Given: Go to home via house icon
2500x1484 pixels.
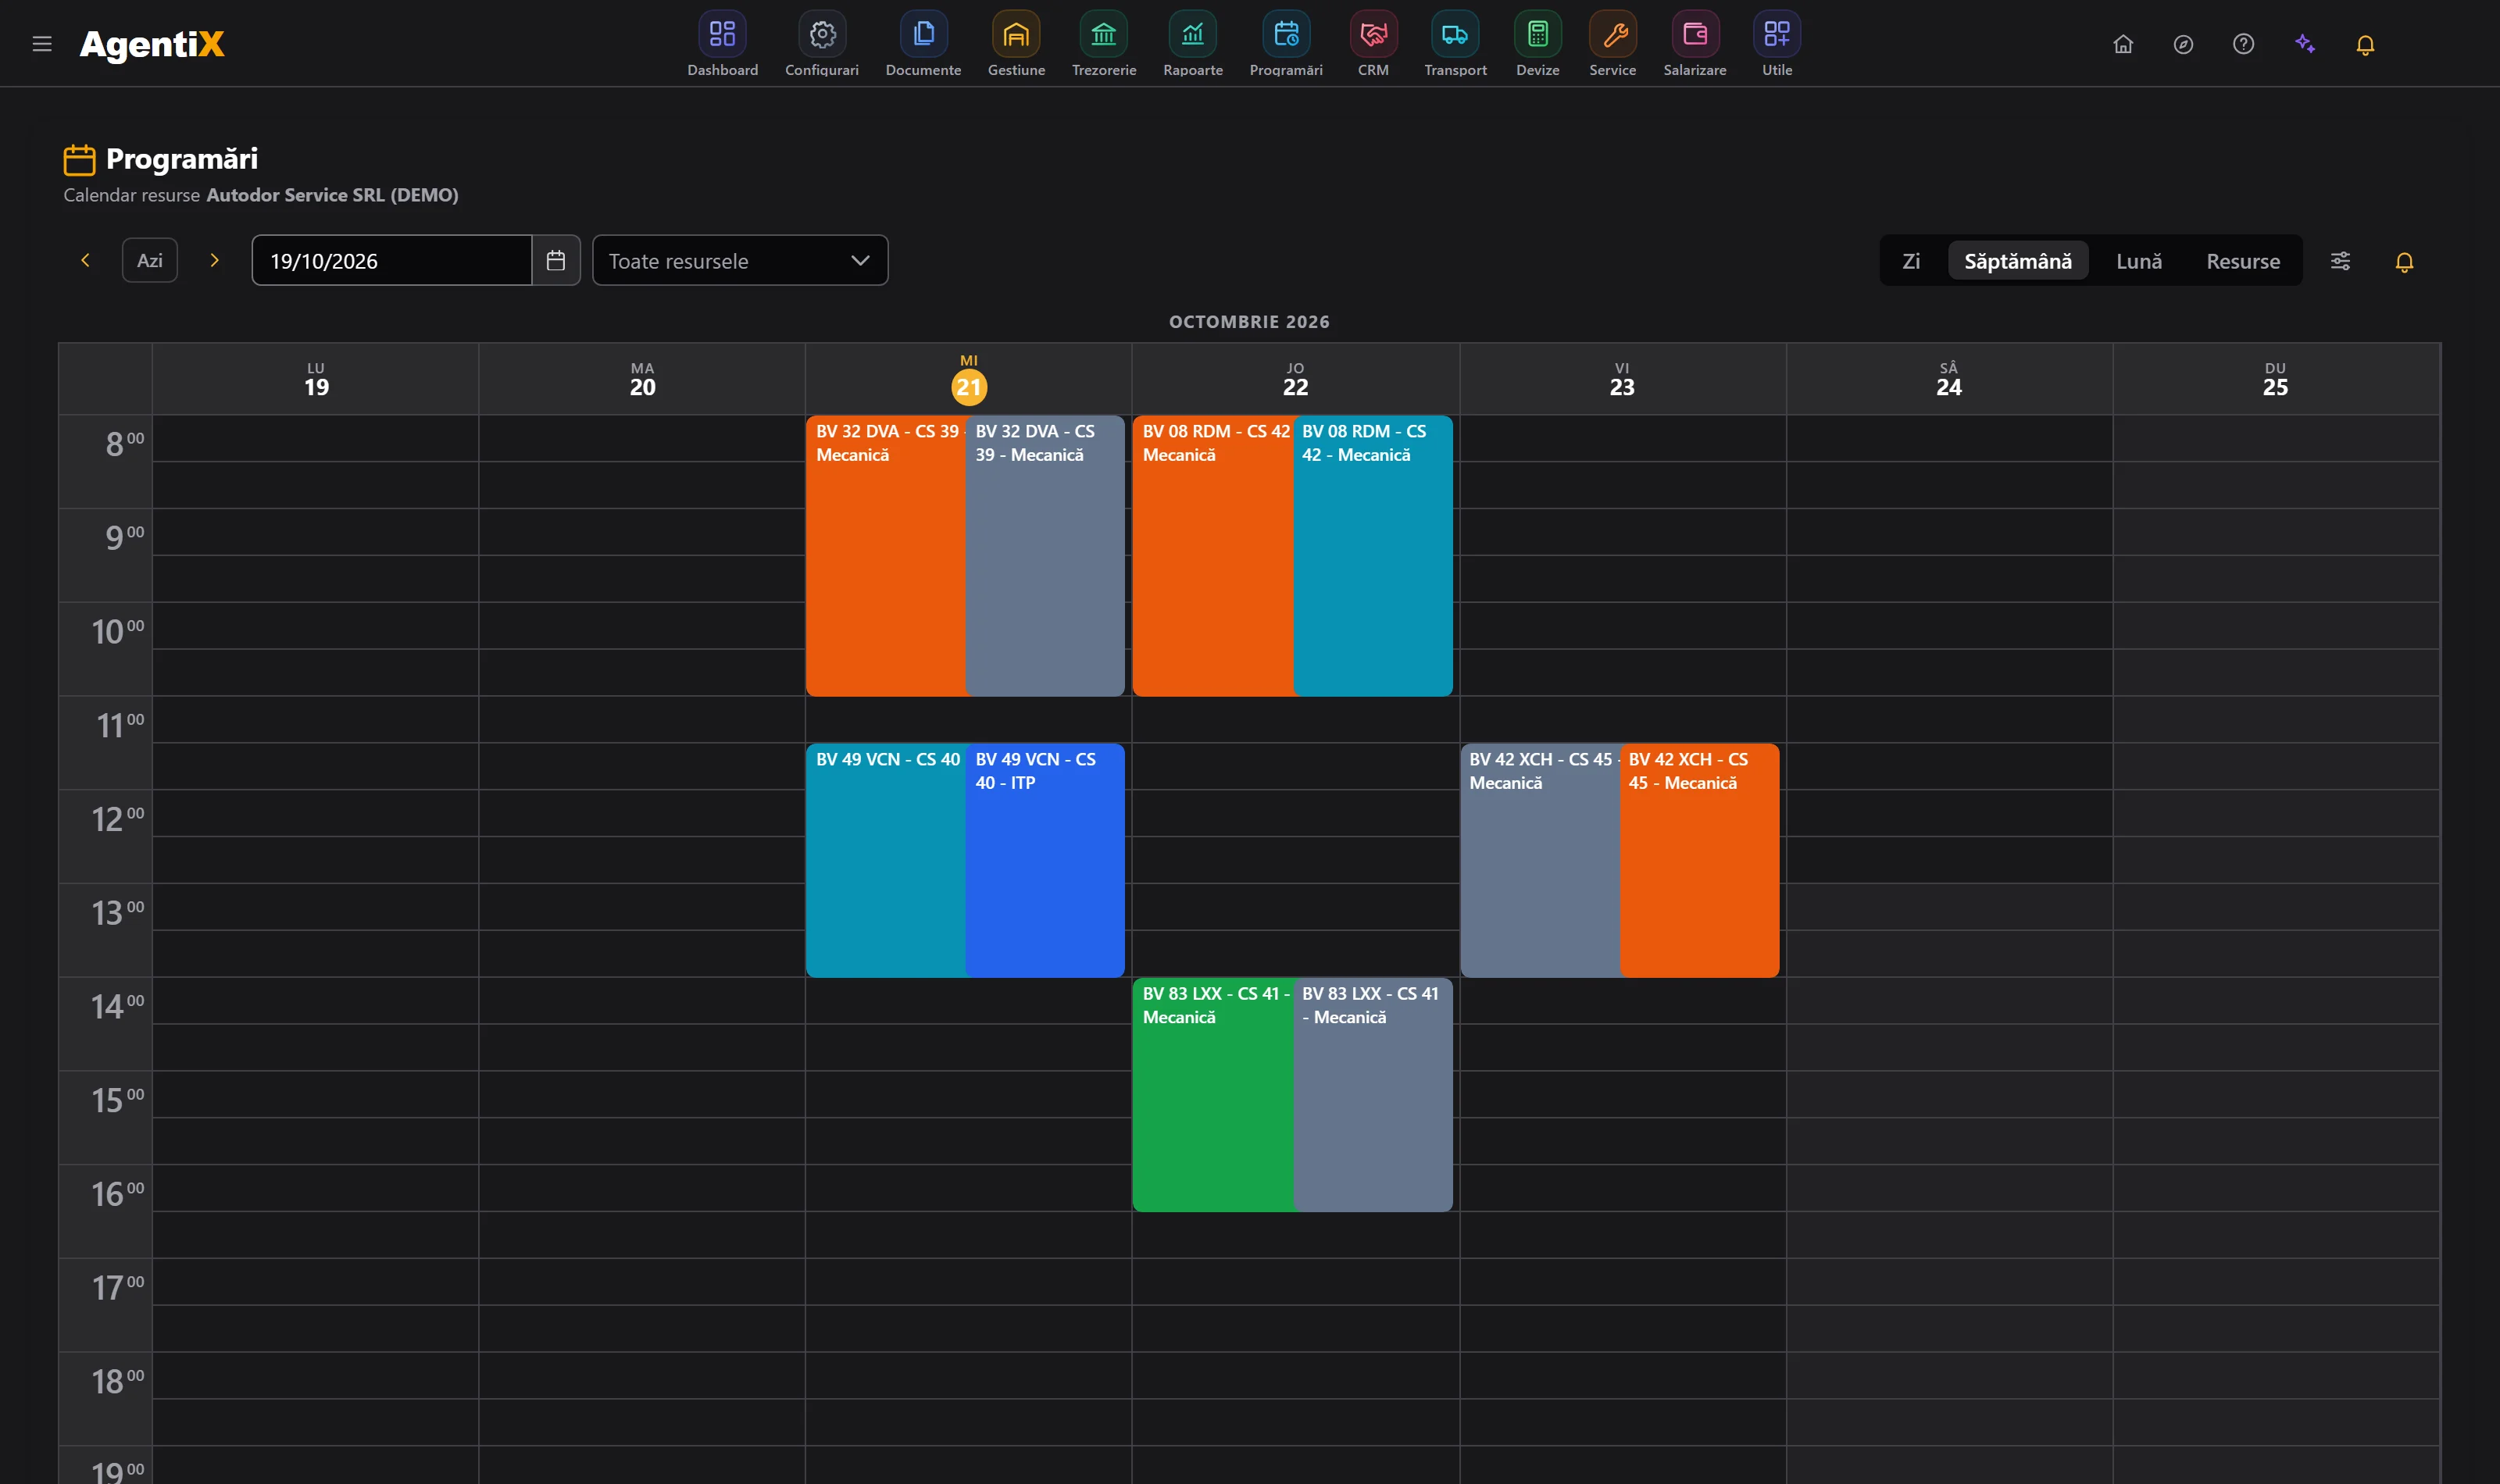Looking at the screenshot, I should coord(2123,44).
